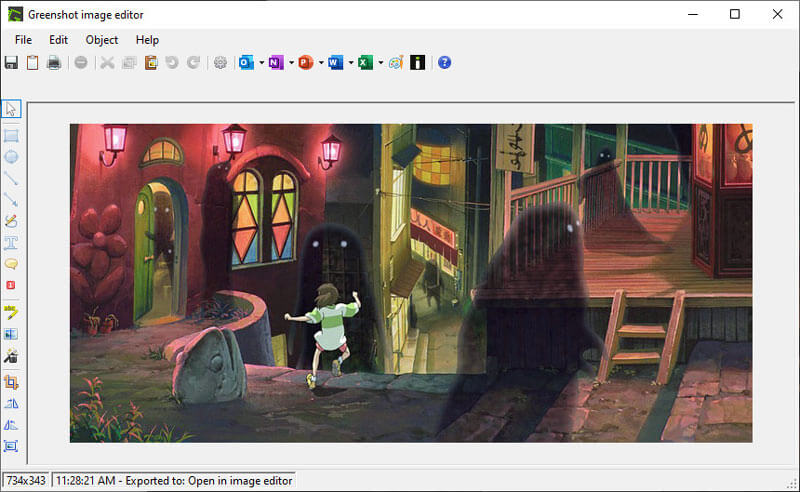Image resolution: width=800 pixels, height=492 pixels.
Task: Select the Selection (cursor) tool
Action: (11, 109)
